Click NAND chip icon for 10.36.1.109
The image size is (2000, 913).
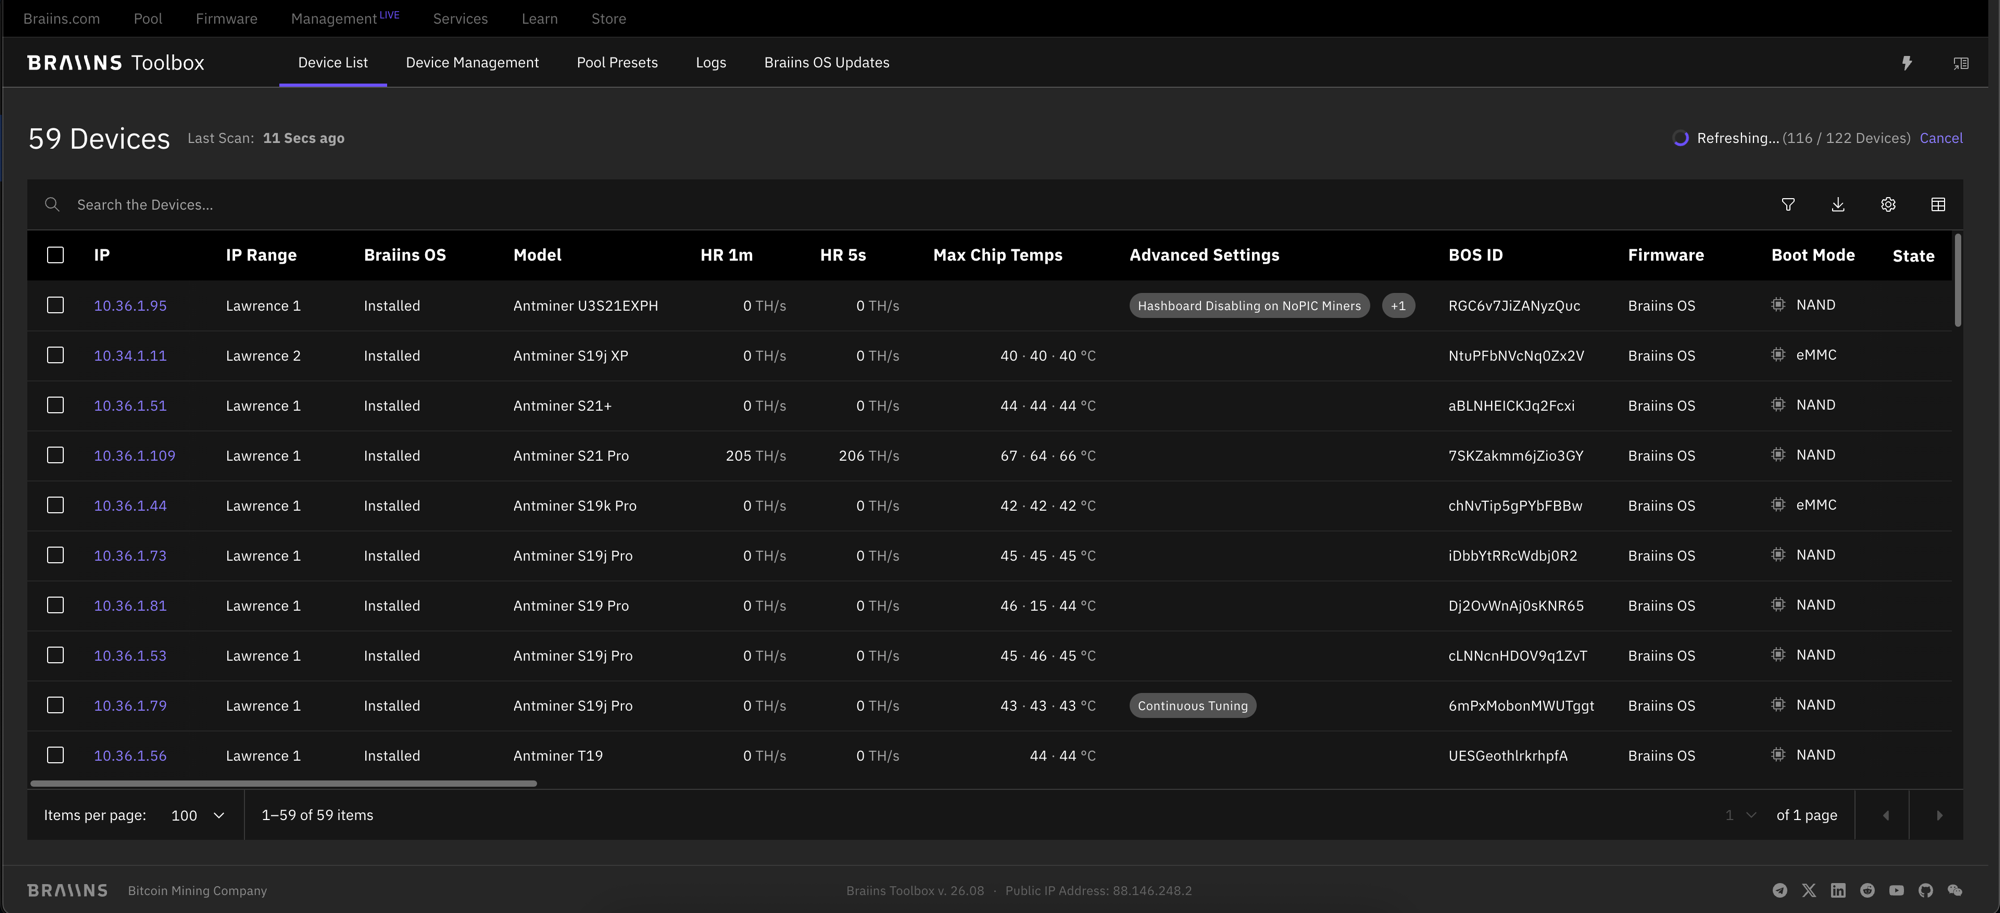pyautogui.click(x=1778, y=455)
